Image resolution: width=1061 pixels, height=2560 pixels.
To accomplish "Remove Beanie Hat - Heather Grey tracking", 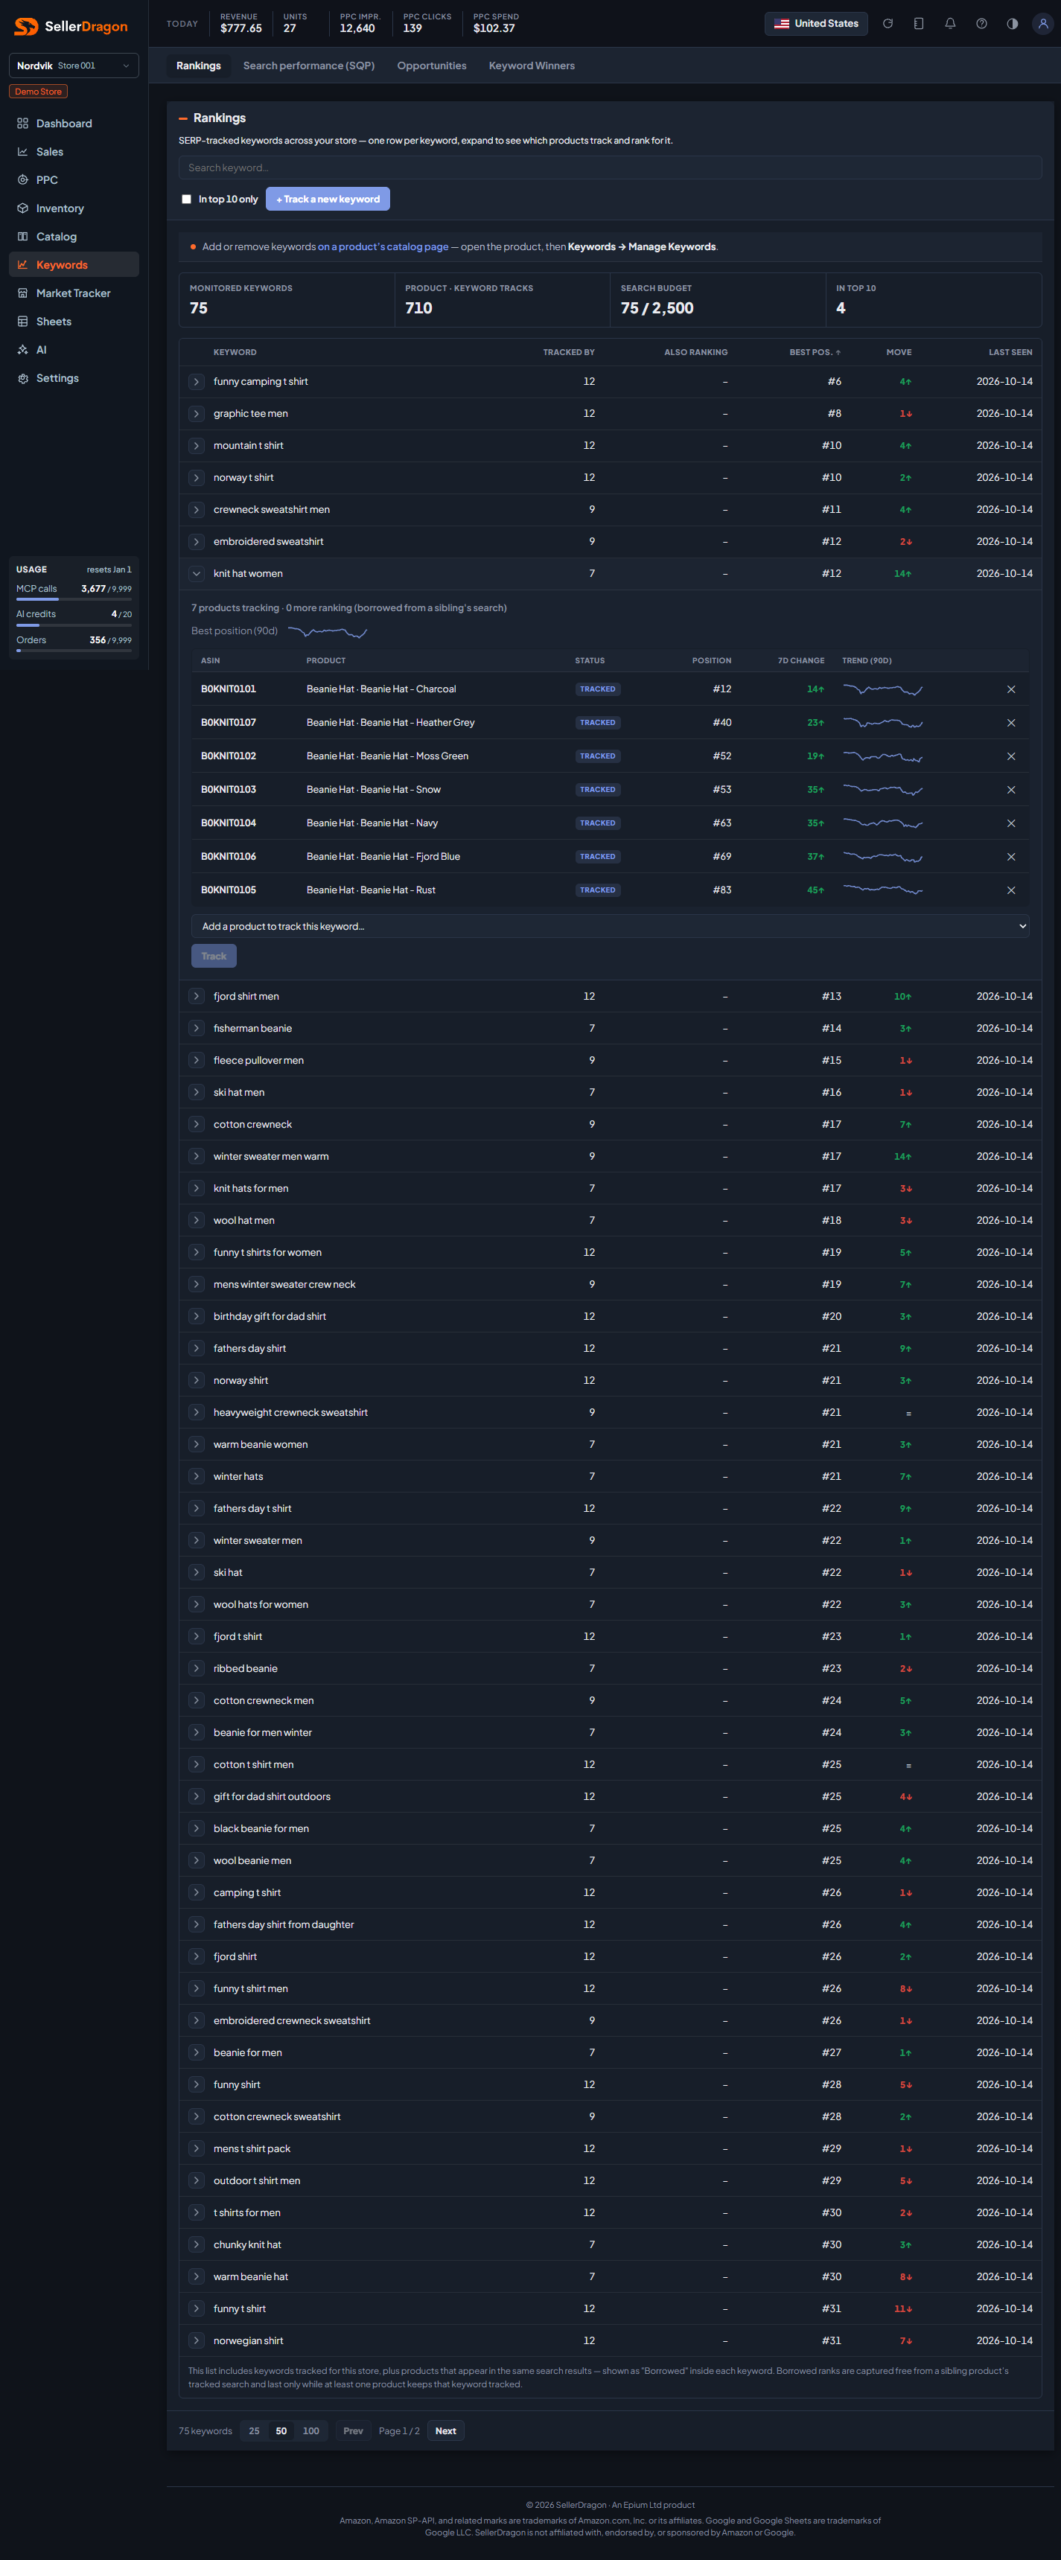I will 1011,722.
